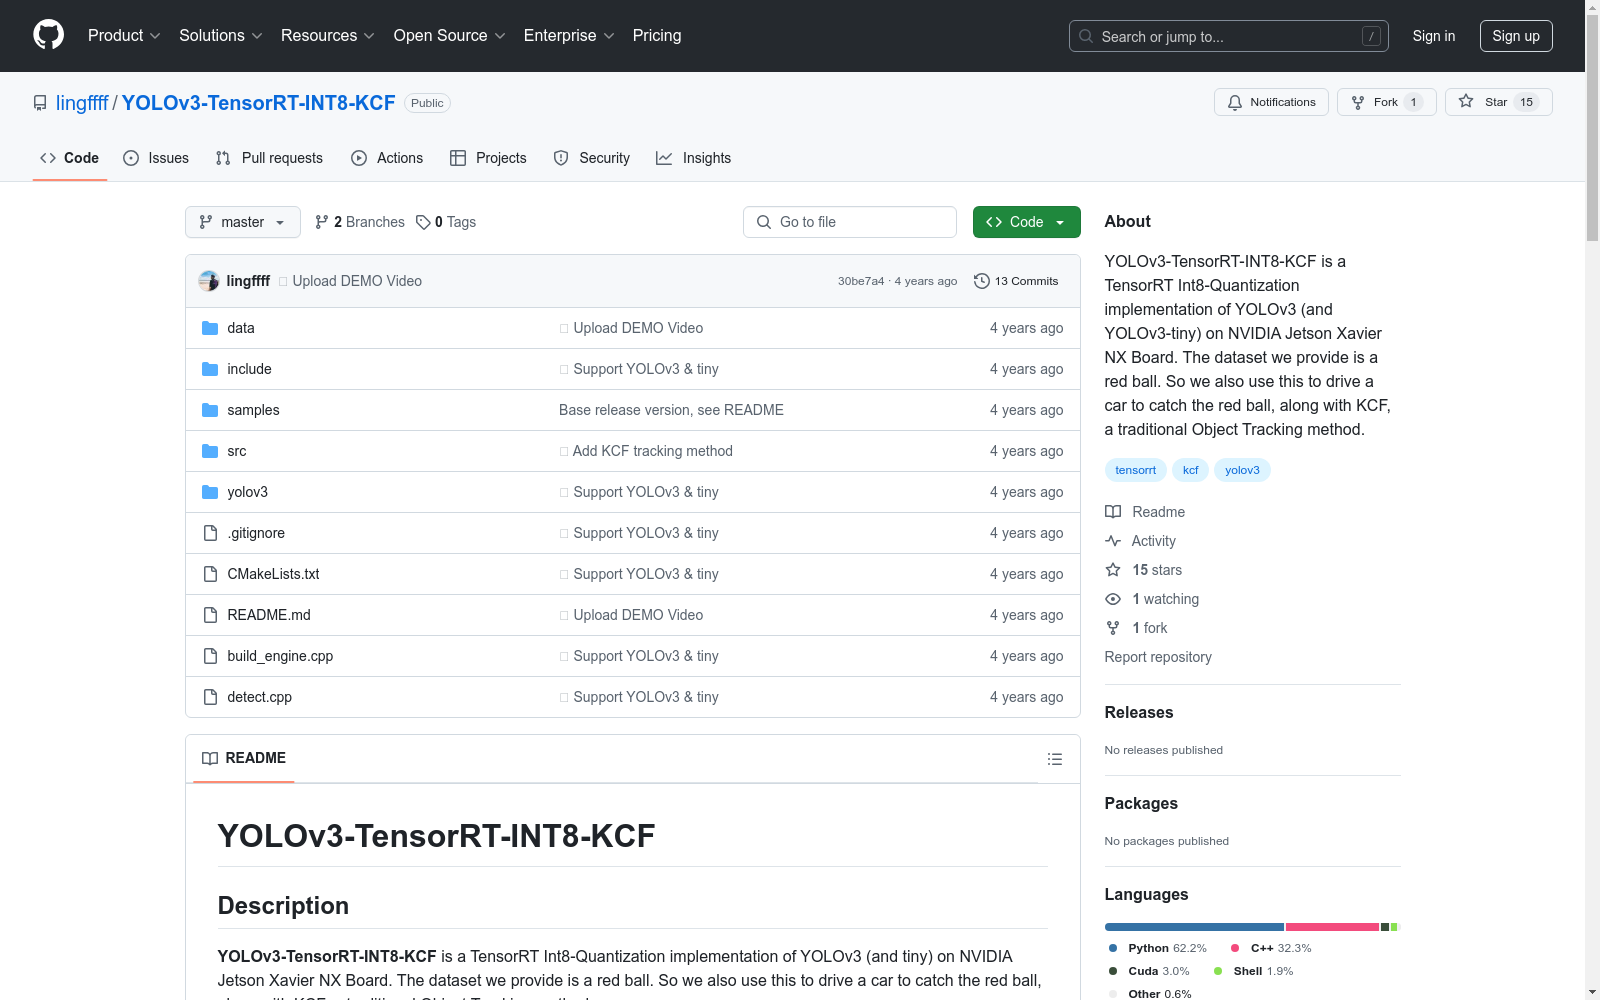Open the 'Add KCF tracking method' commit
Screen dimensions: 1600x1000
click(652, 451)
